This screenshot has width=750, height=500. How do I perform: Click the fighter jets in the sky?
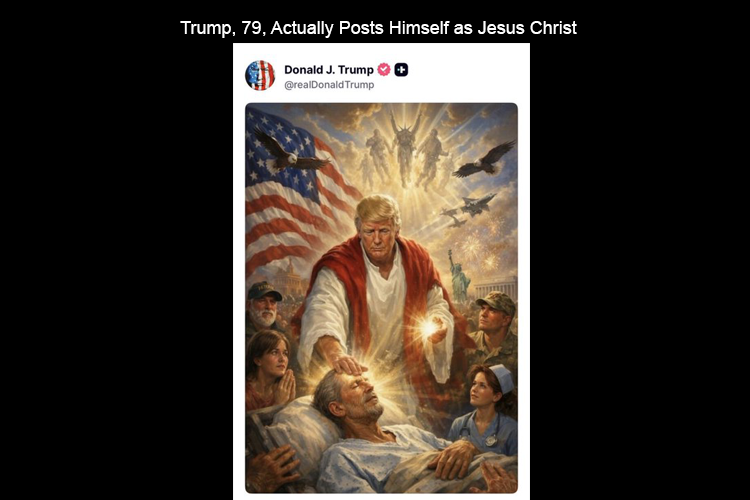click(467, 209)
